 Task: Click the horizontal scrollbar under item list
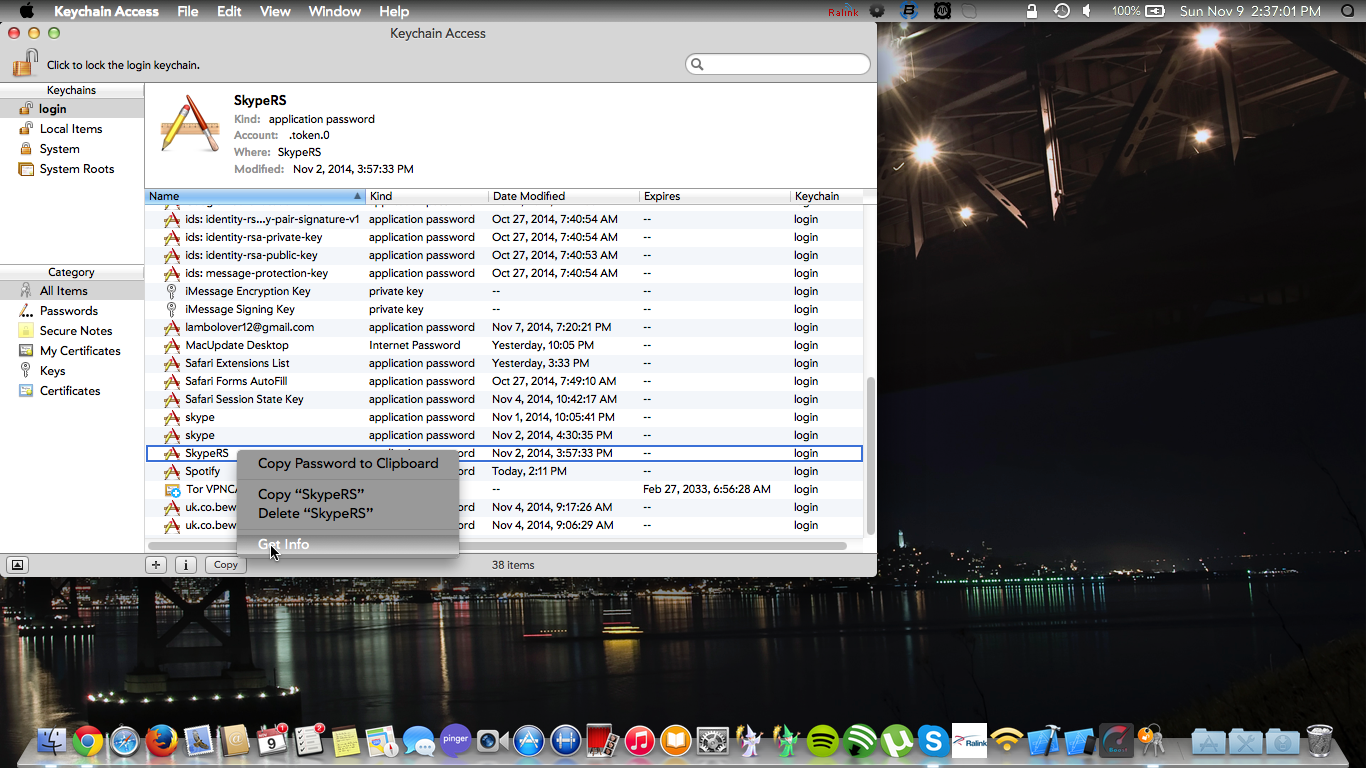point(497,546)
